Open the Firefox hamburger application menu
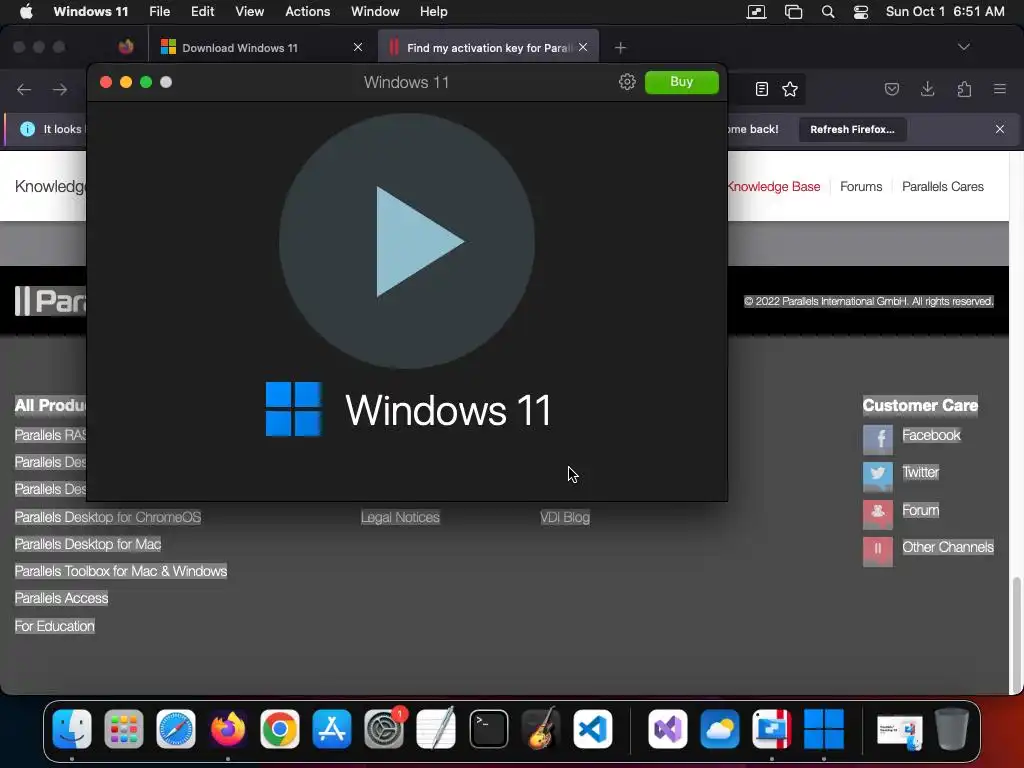 click(x=999, y=89)
